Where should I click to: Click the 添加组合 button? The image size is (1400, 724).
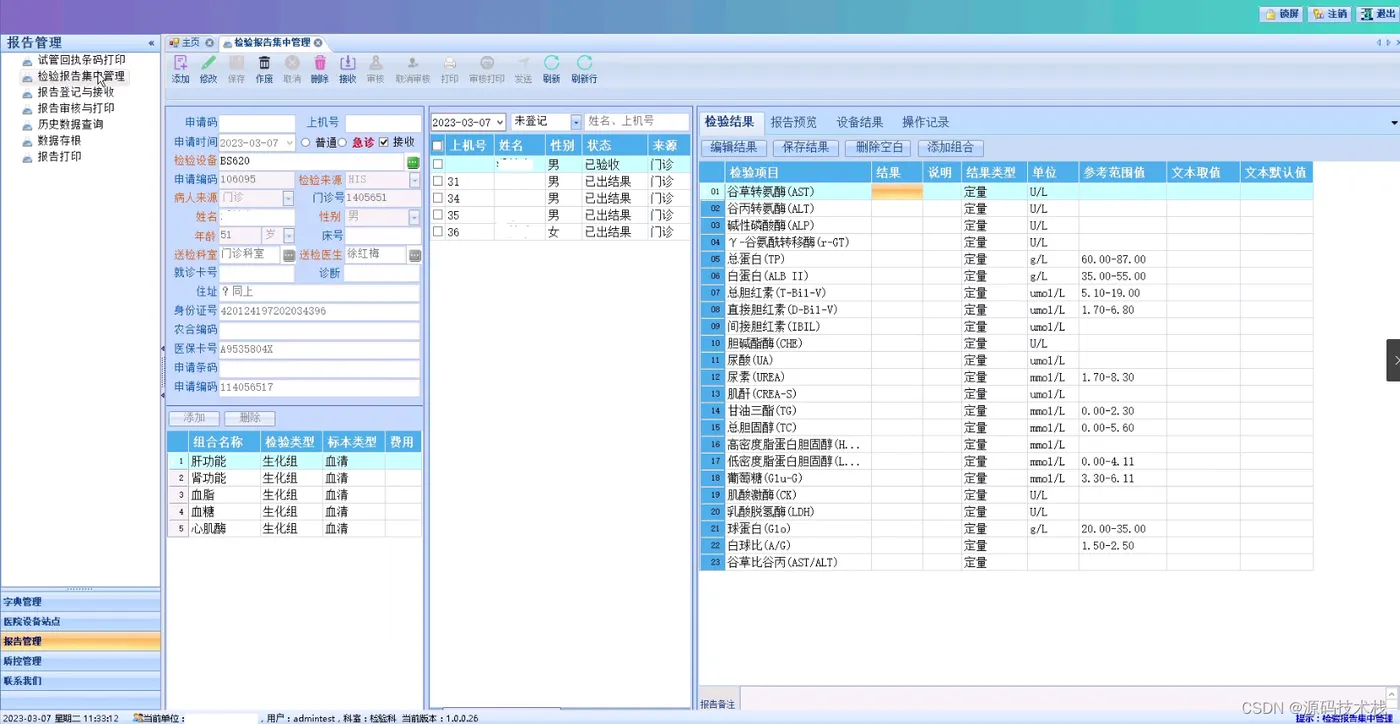[x=950, y=148]
